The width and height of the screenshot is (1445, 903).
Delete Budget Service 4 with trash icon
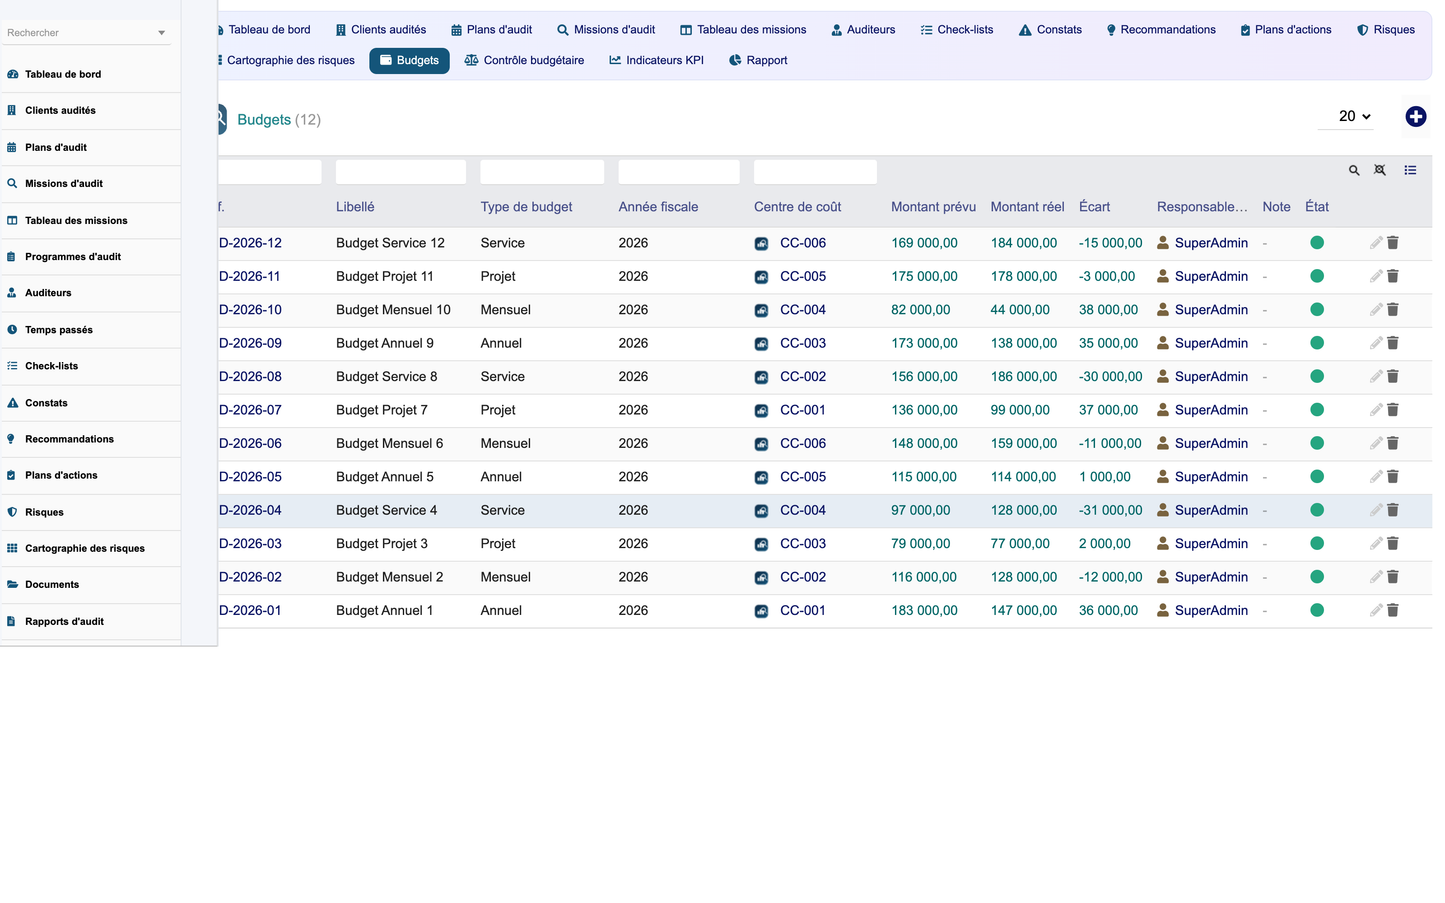point(1393,510)
